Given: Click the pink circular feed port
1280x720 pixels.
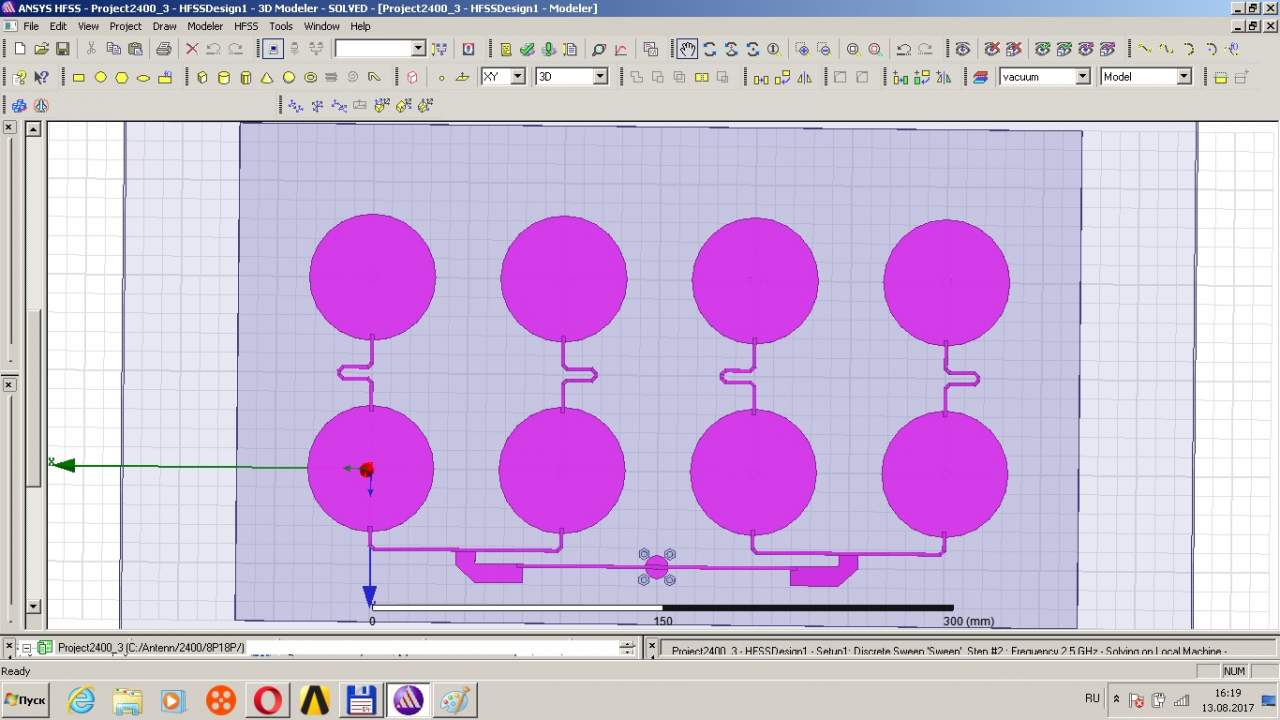Looking at the screenshot, I should point(656,567).
